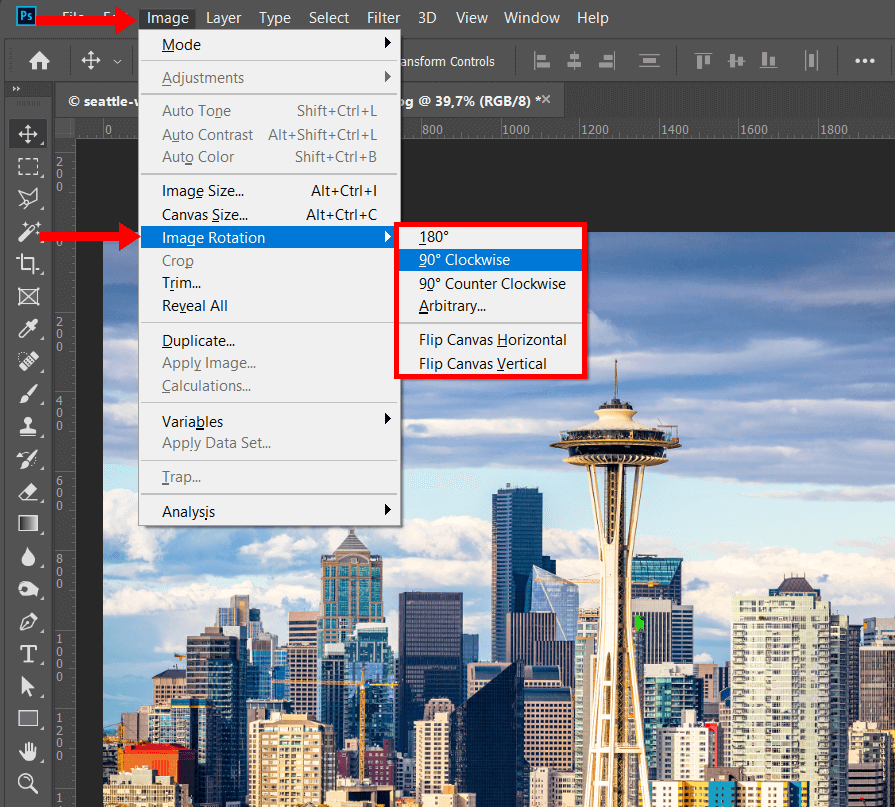Open the Photoshop Home screen

(x=37, y=60)
